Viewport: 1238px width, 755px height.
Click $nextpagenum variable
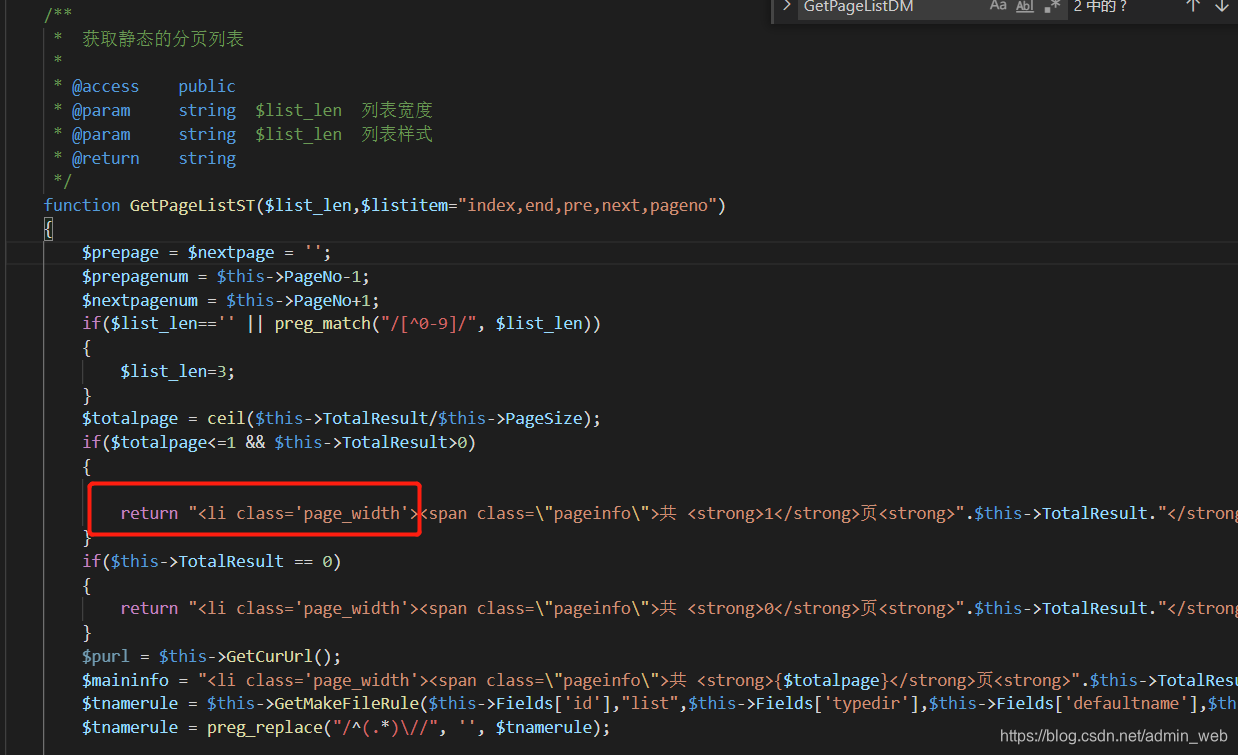pos(139,300)
